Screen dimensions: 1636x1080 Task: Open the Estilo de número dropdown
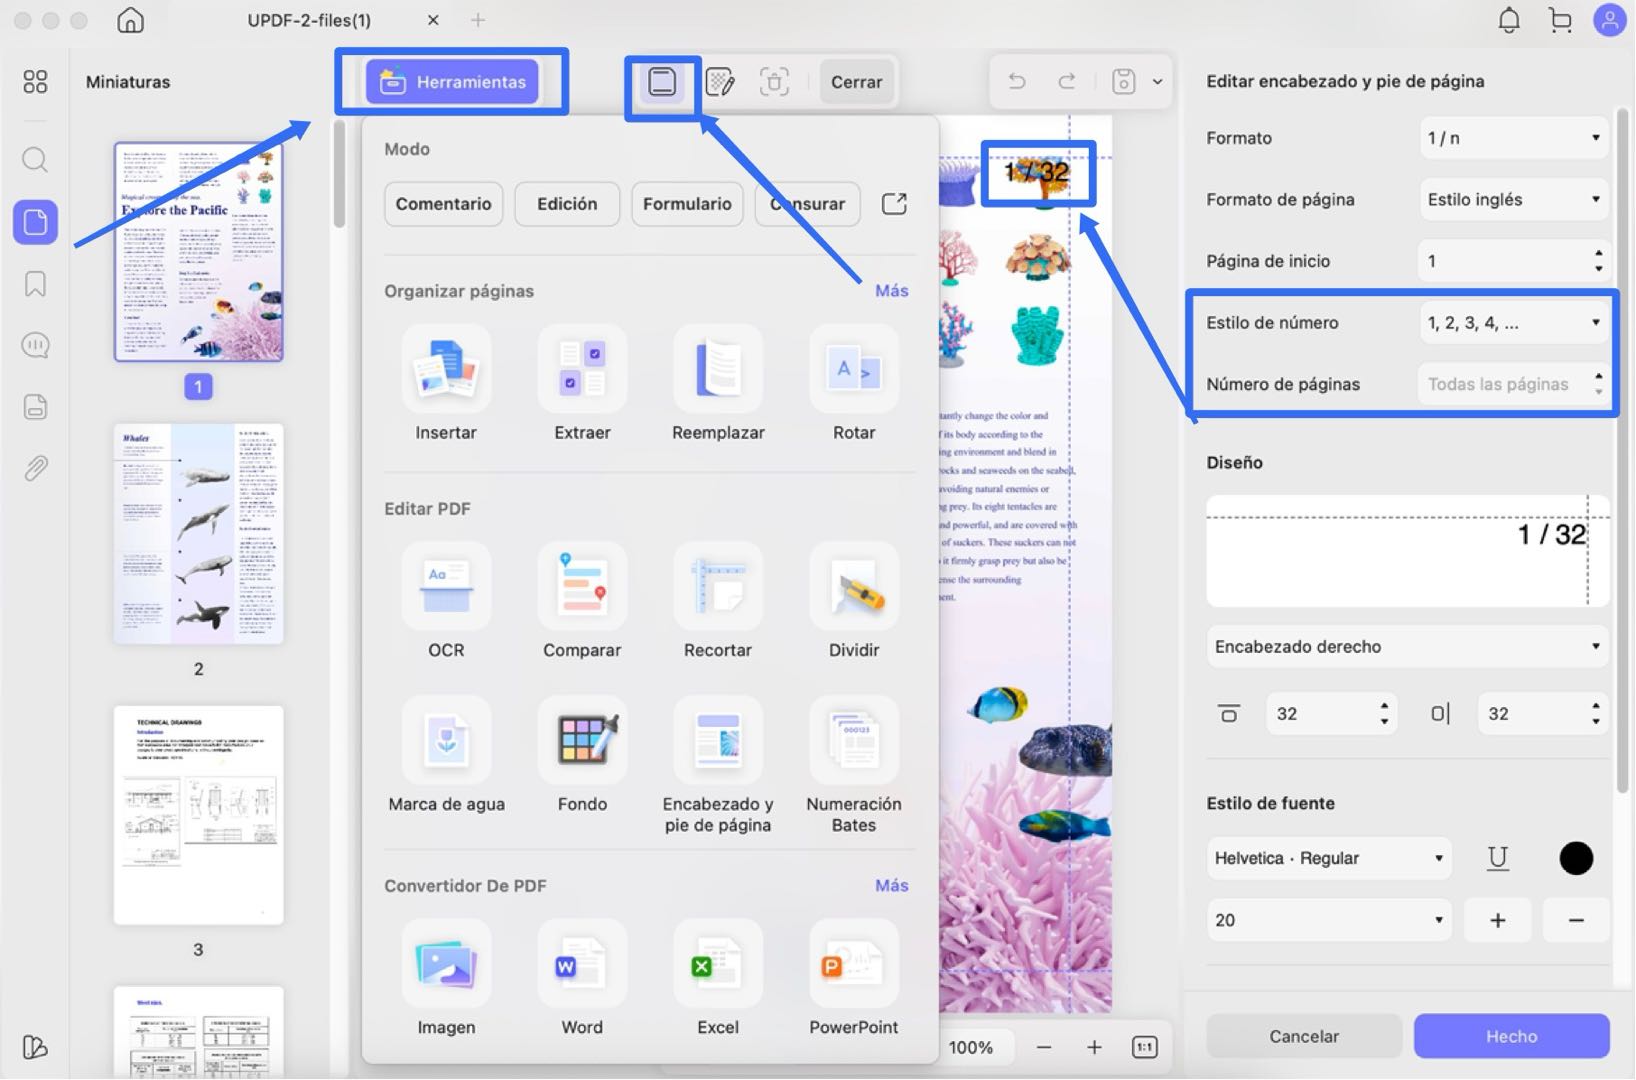click(1513, 322)
